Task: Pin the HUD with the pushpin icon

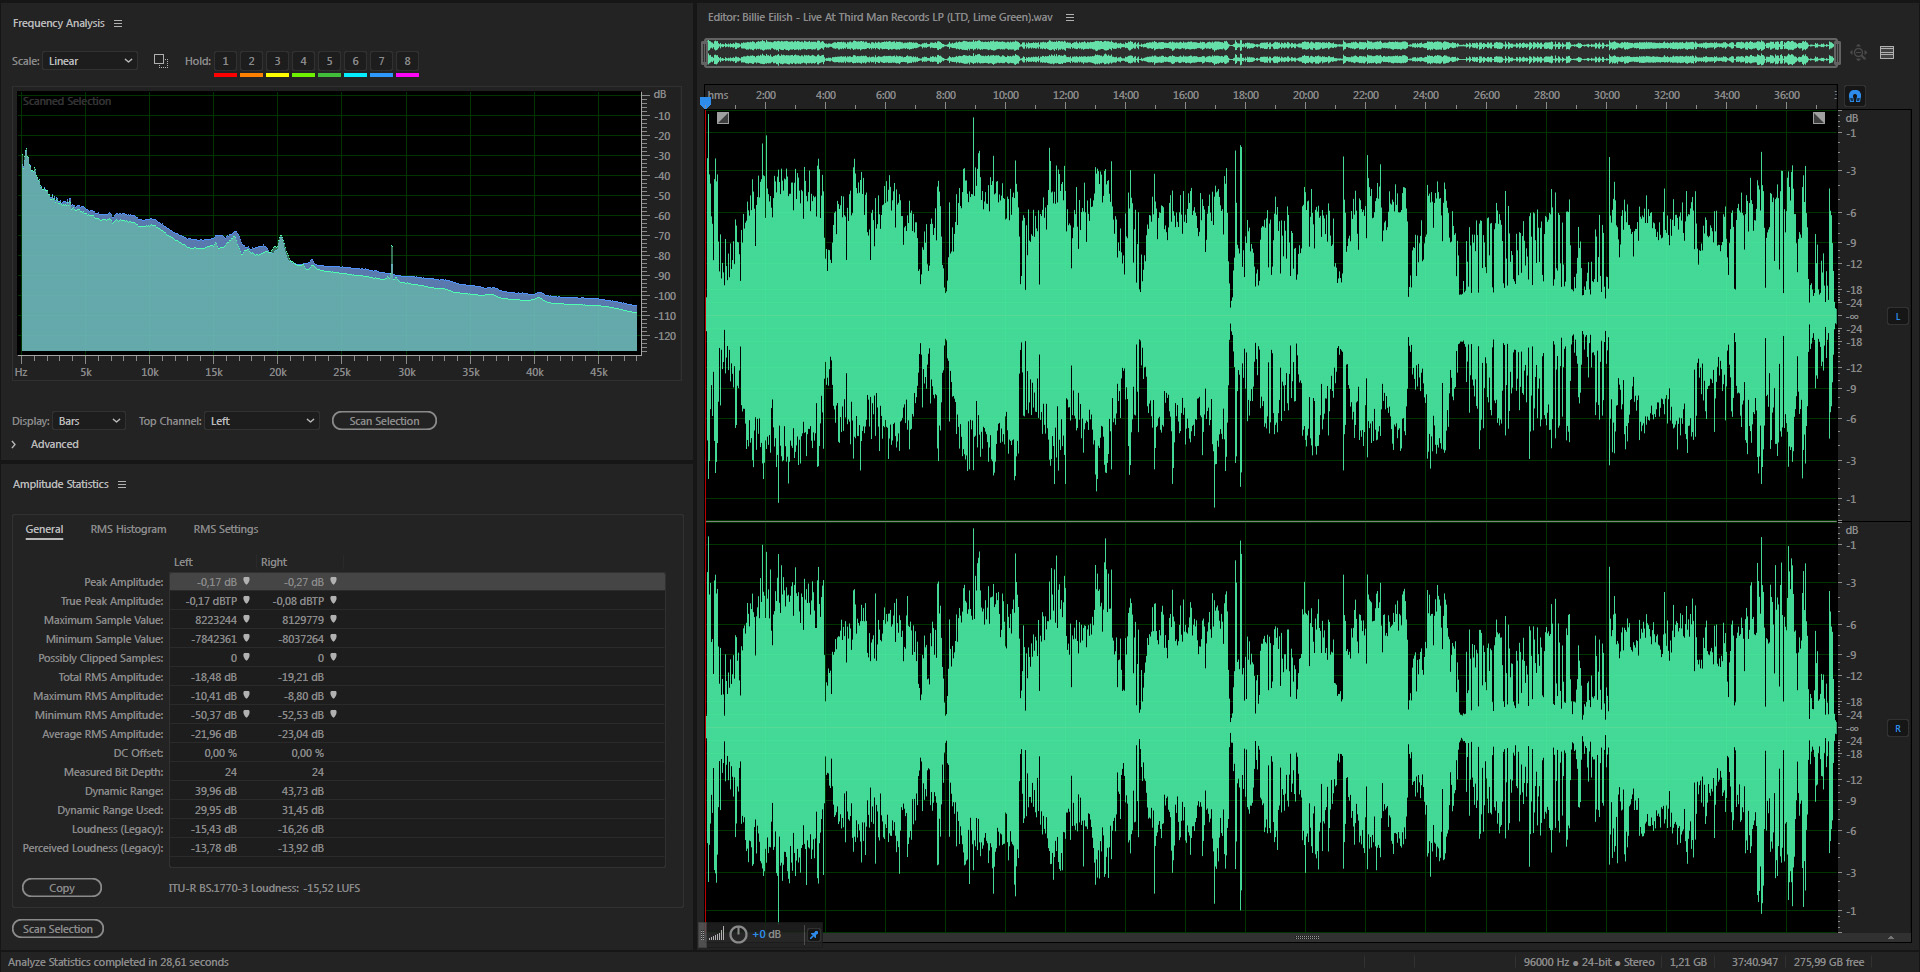Action: 813,935
